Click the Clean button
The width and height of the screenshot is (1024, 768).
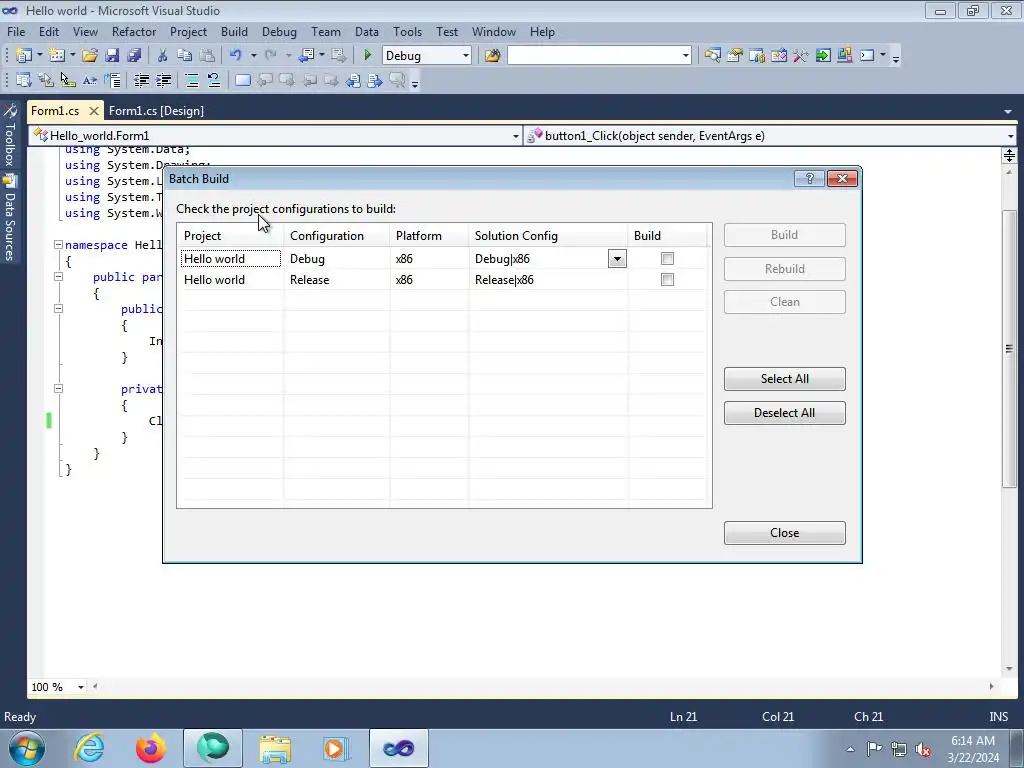click(x=784, y=302)
